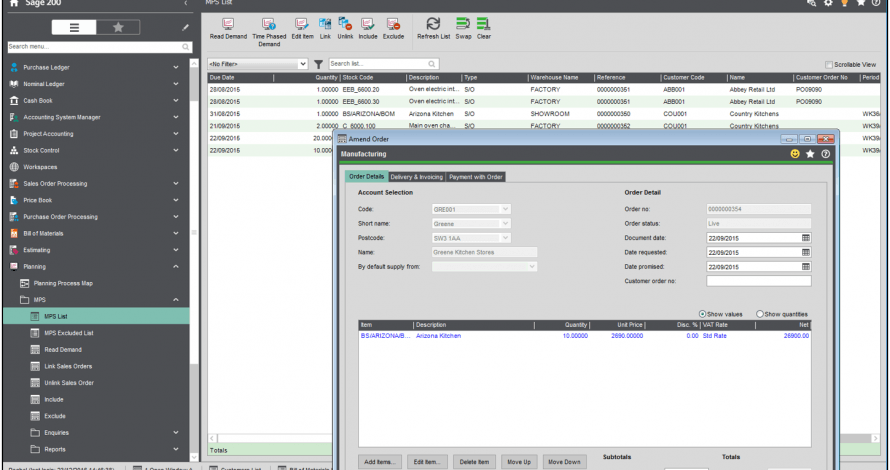This screenshot has height=470, width=890.
Task: Click the Edit Item button in Amend Order
Action: [x=427, y=462]
